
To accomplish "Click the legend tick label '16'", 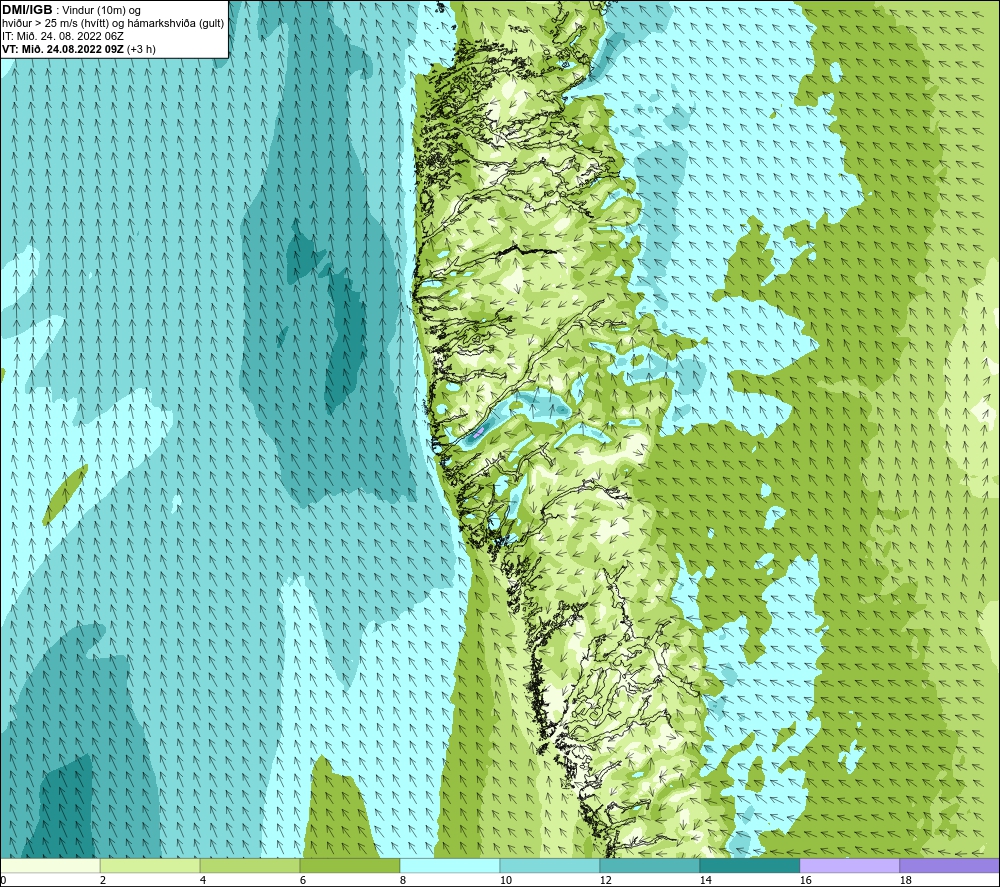I will [805, 881].
